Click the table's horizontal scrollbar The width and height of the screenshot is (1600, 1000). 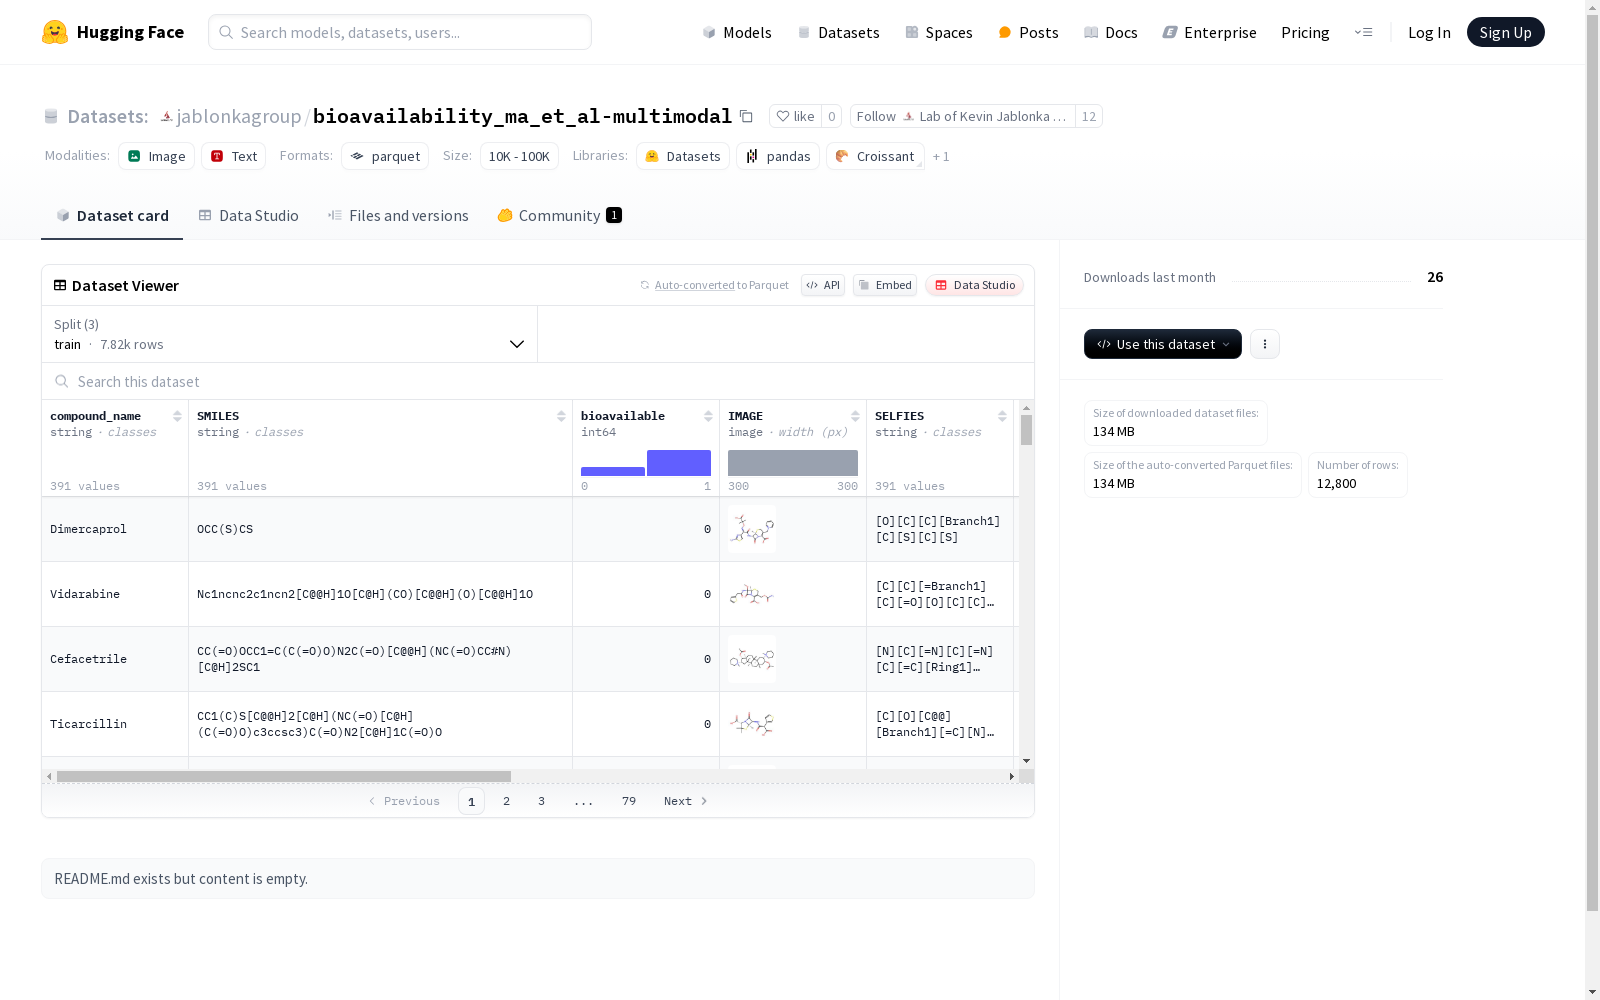tap(284, 776)
